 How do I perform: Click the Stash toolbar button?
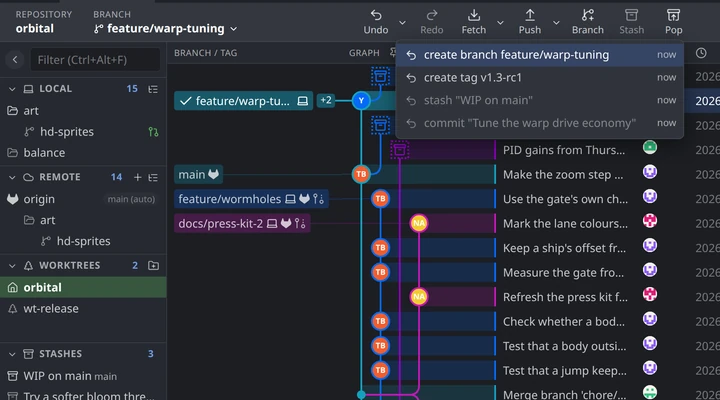(x=631, y=22)
